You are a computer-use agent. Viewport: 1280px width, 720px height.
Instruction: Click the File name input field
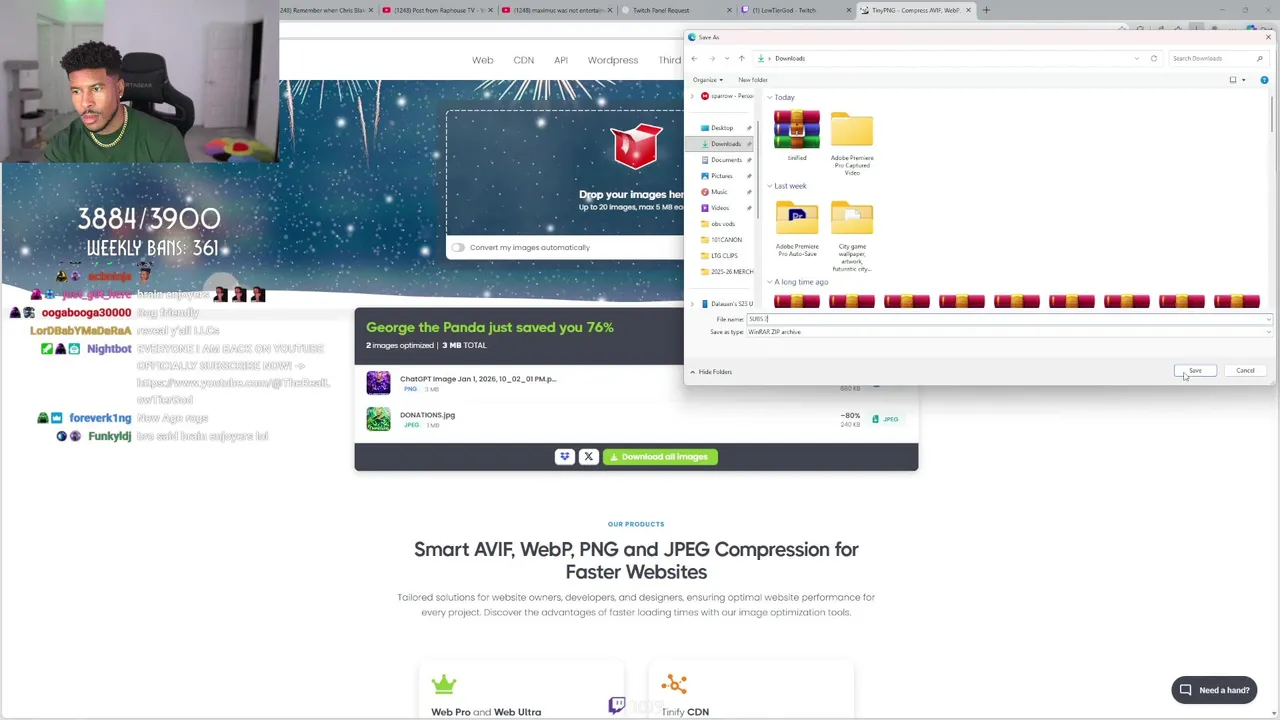(1009, 319)
